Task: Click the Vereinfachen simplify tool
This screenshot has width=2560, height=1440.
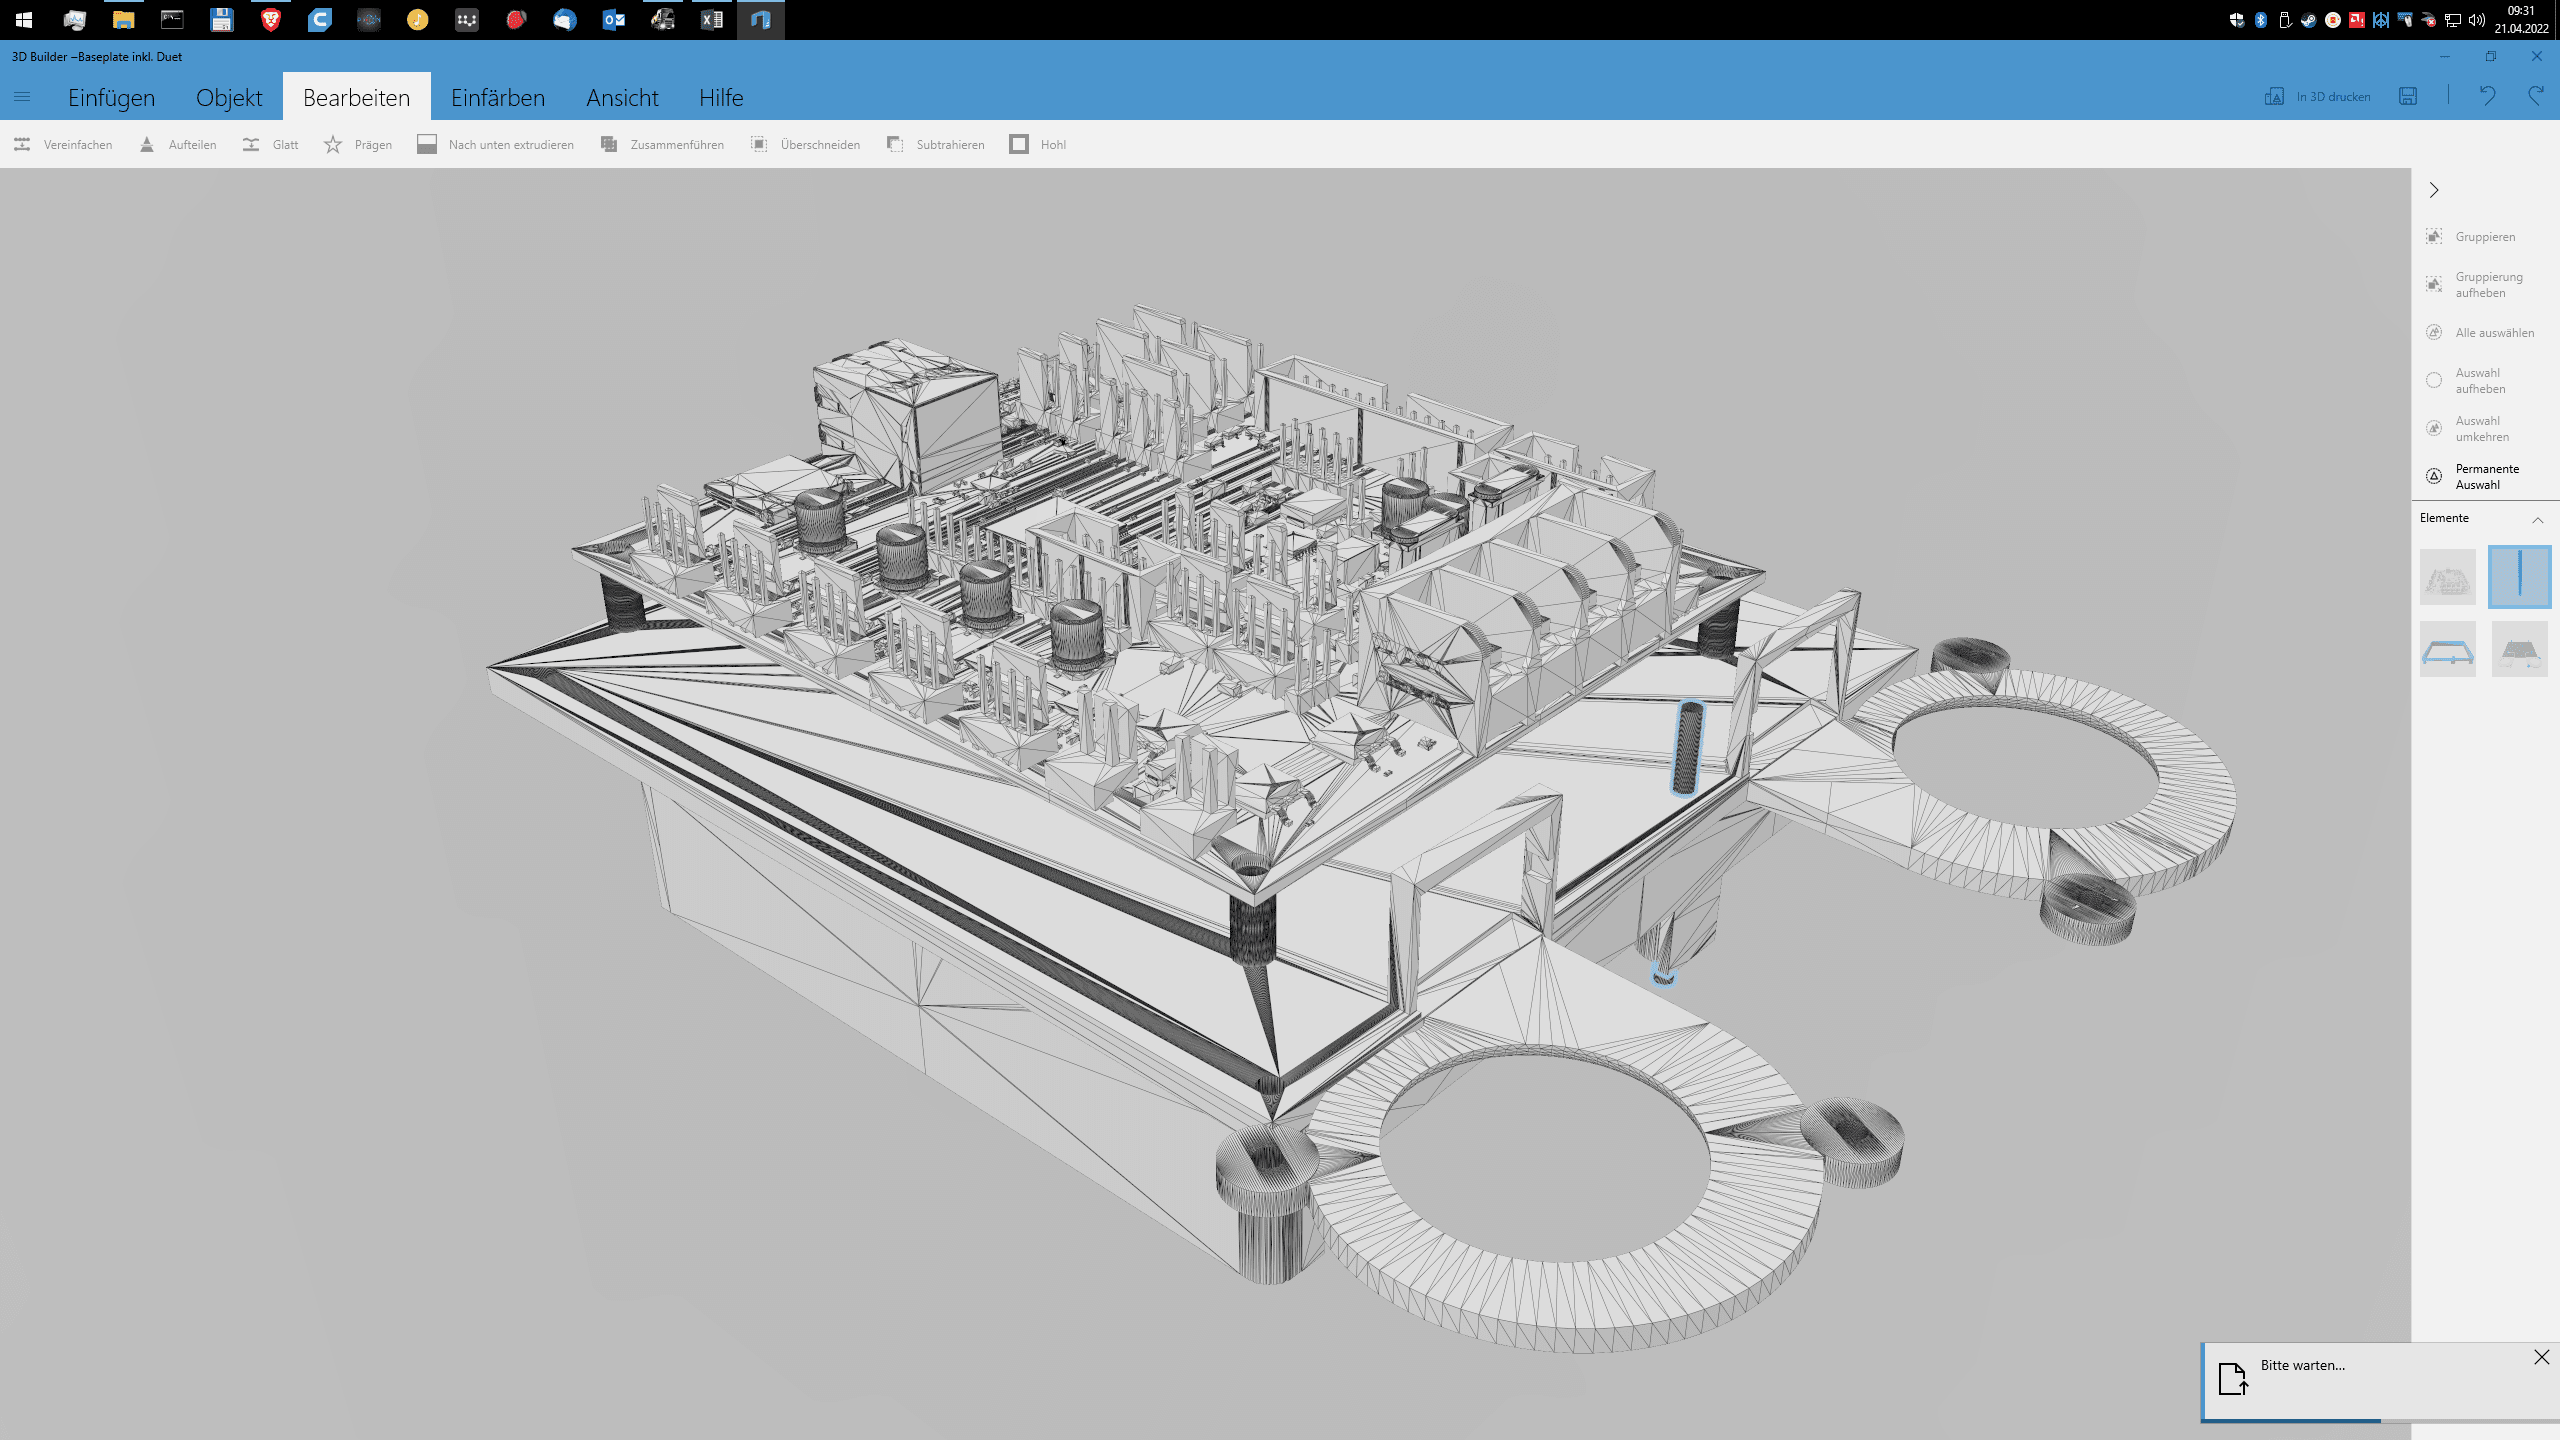Action: (x=63, y=145)
